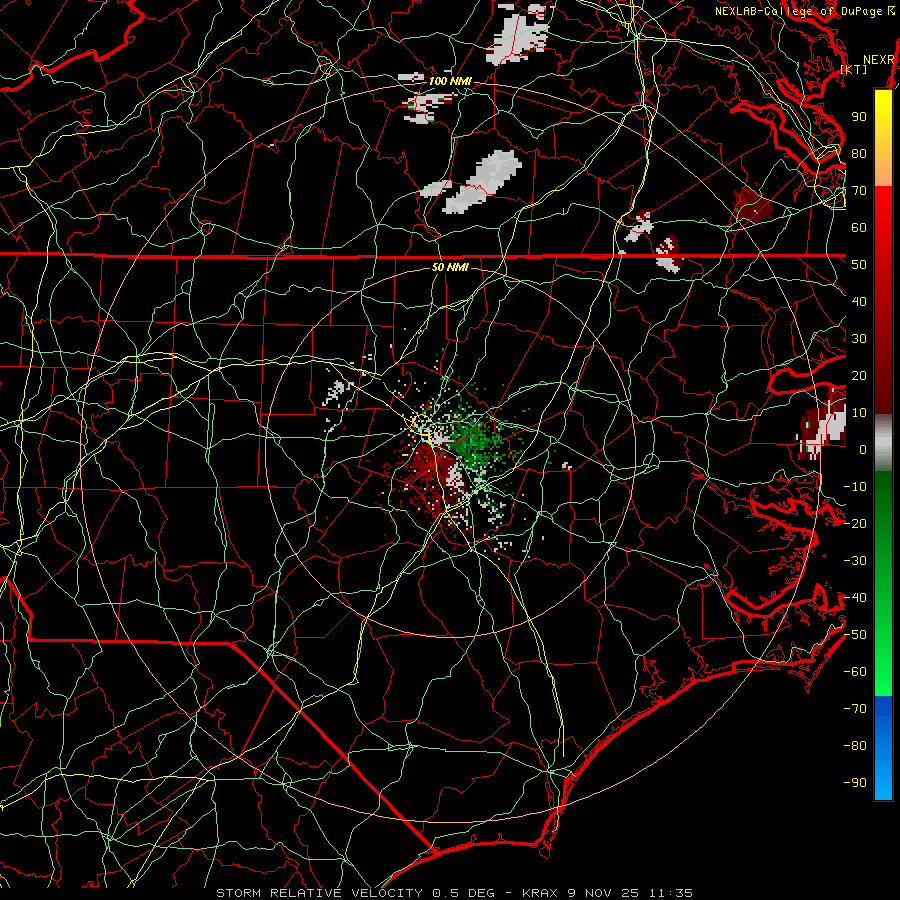This screenshot has height=900, width=900.
Task: Click the -40 value on the velocity scale
Action: (x=855, y=598)
